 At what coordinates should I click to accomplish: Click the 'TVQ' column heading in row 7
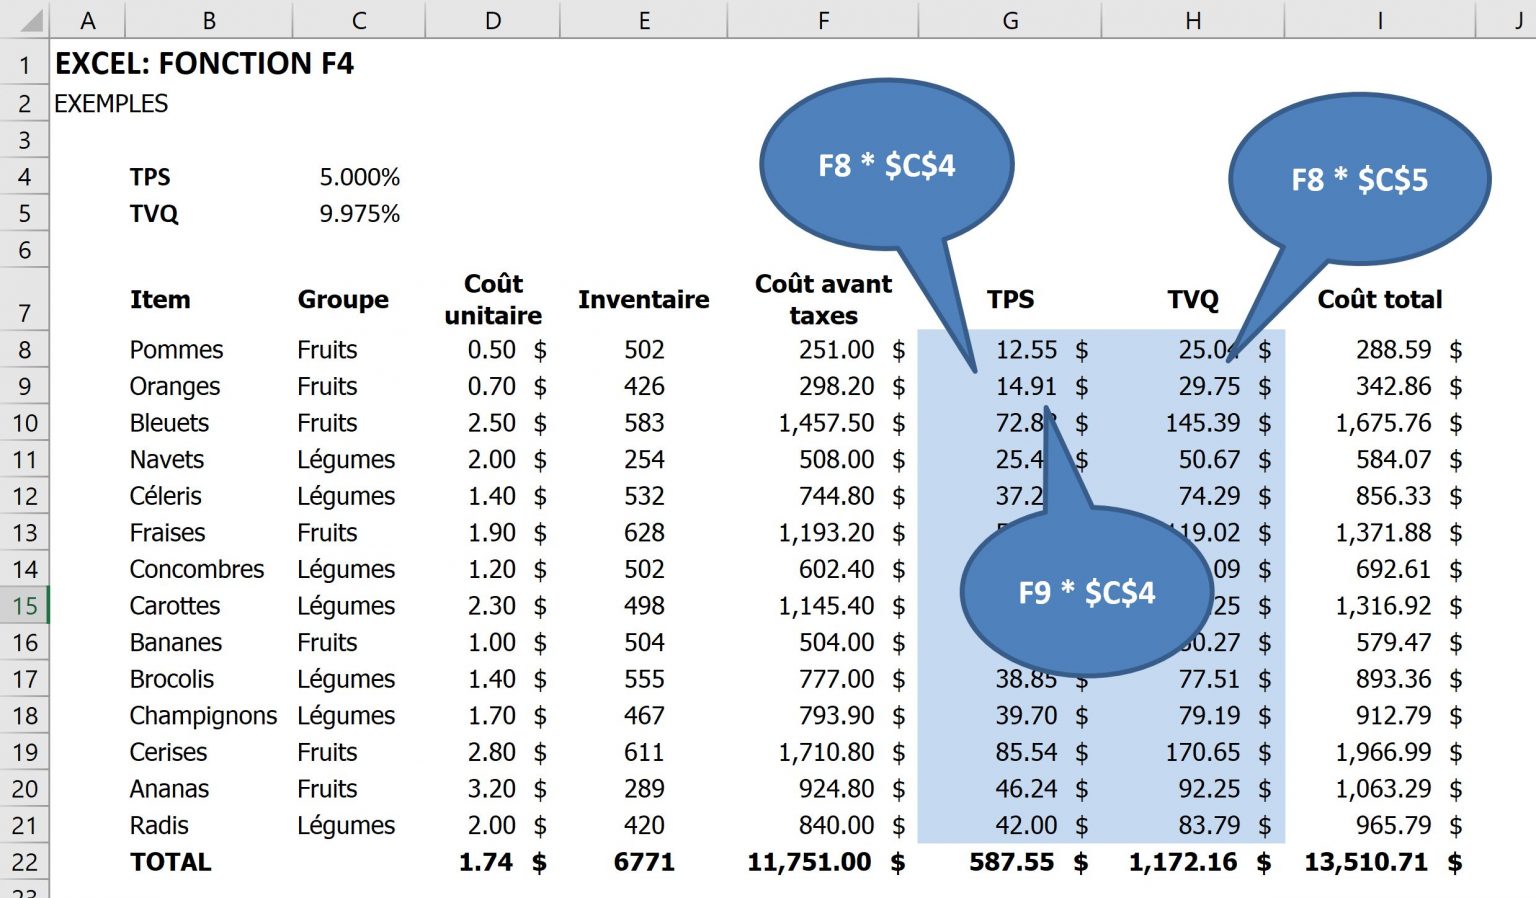coord(1193,299)
